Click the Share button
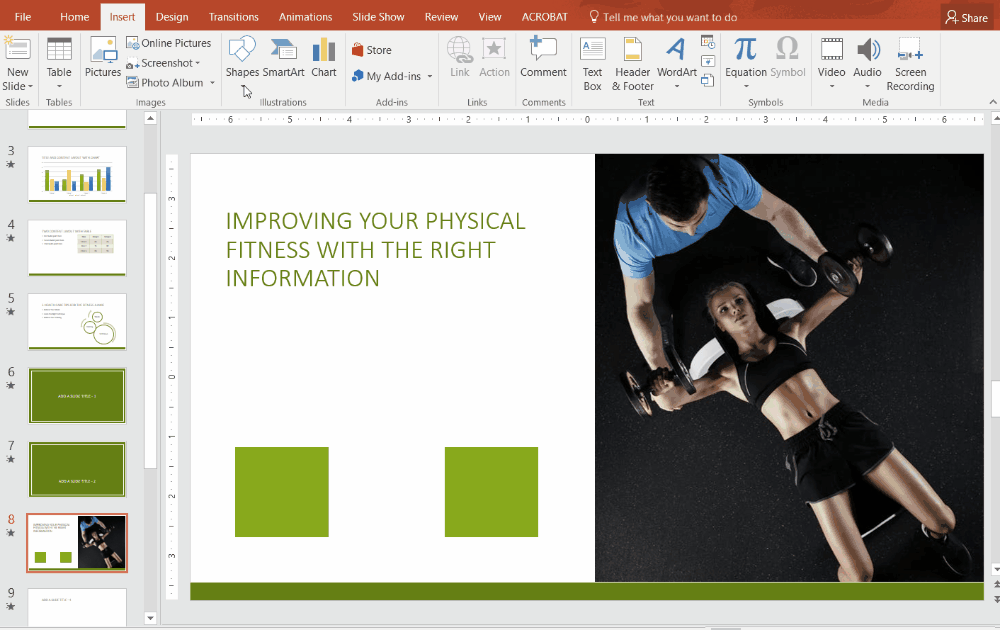1000x630 pixels. tap(966, 16)
